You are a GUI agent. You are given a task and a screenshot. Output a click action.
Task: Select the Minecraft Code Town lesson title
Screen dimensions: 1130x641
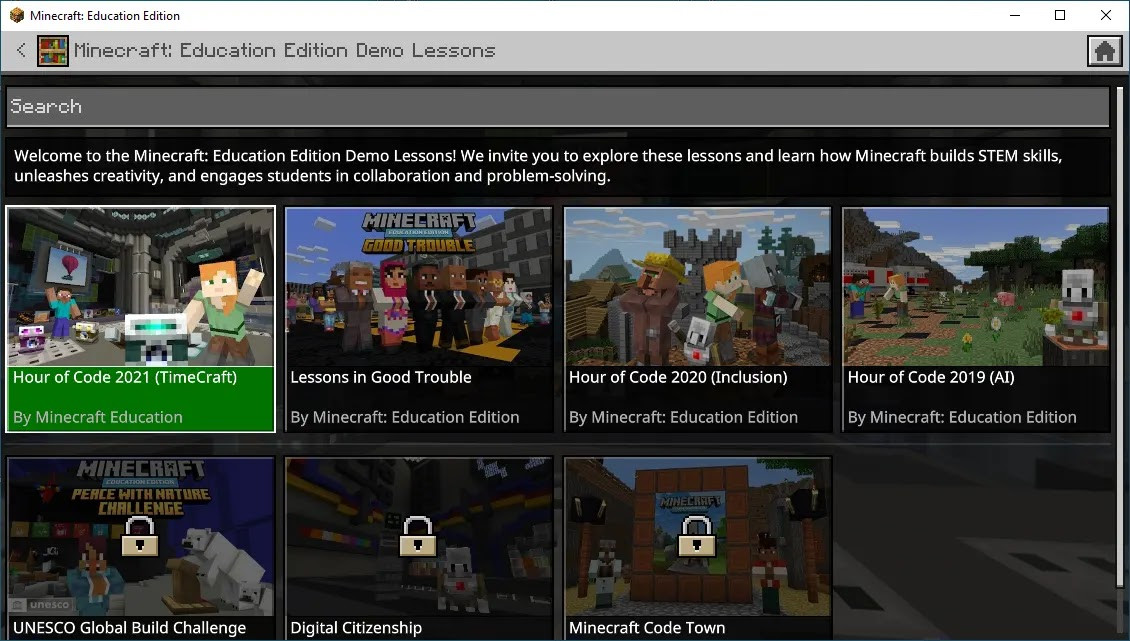point(647,628)
